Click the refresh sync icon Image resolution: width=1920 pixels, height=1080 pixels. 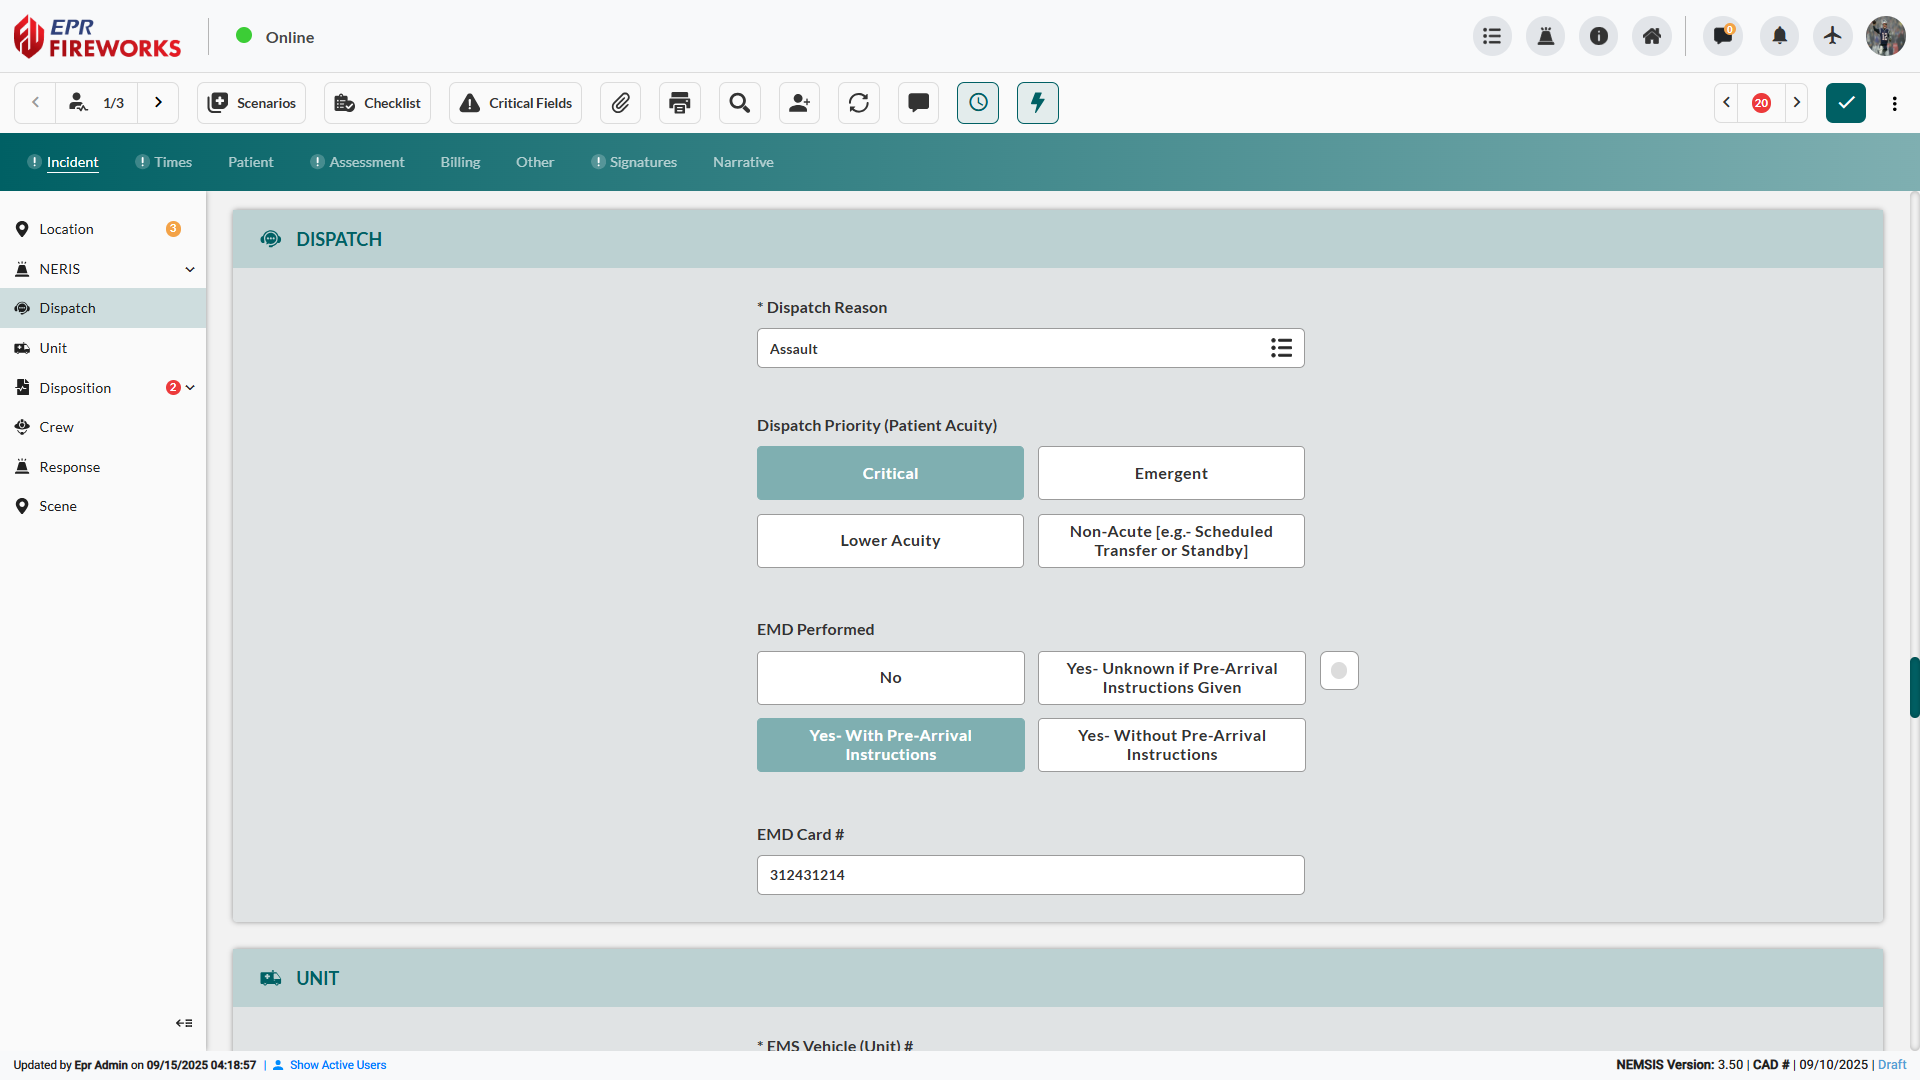[x=859, y=103]
